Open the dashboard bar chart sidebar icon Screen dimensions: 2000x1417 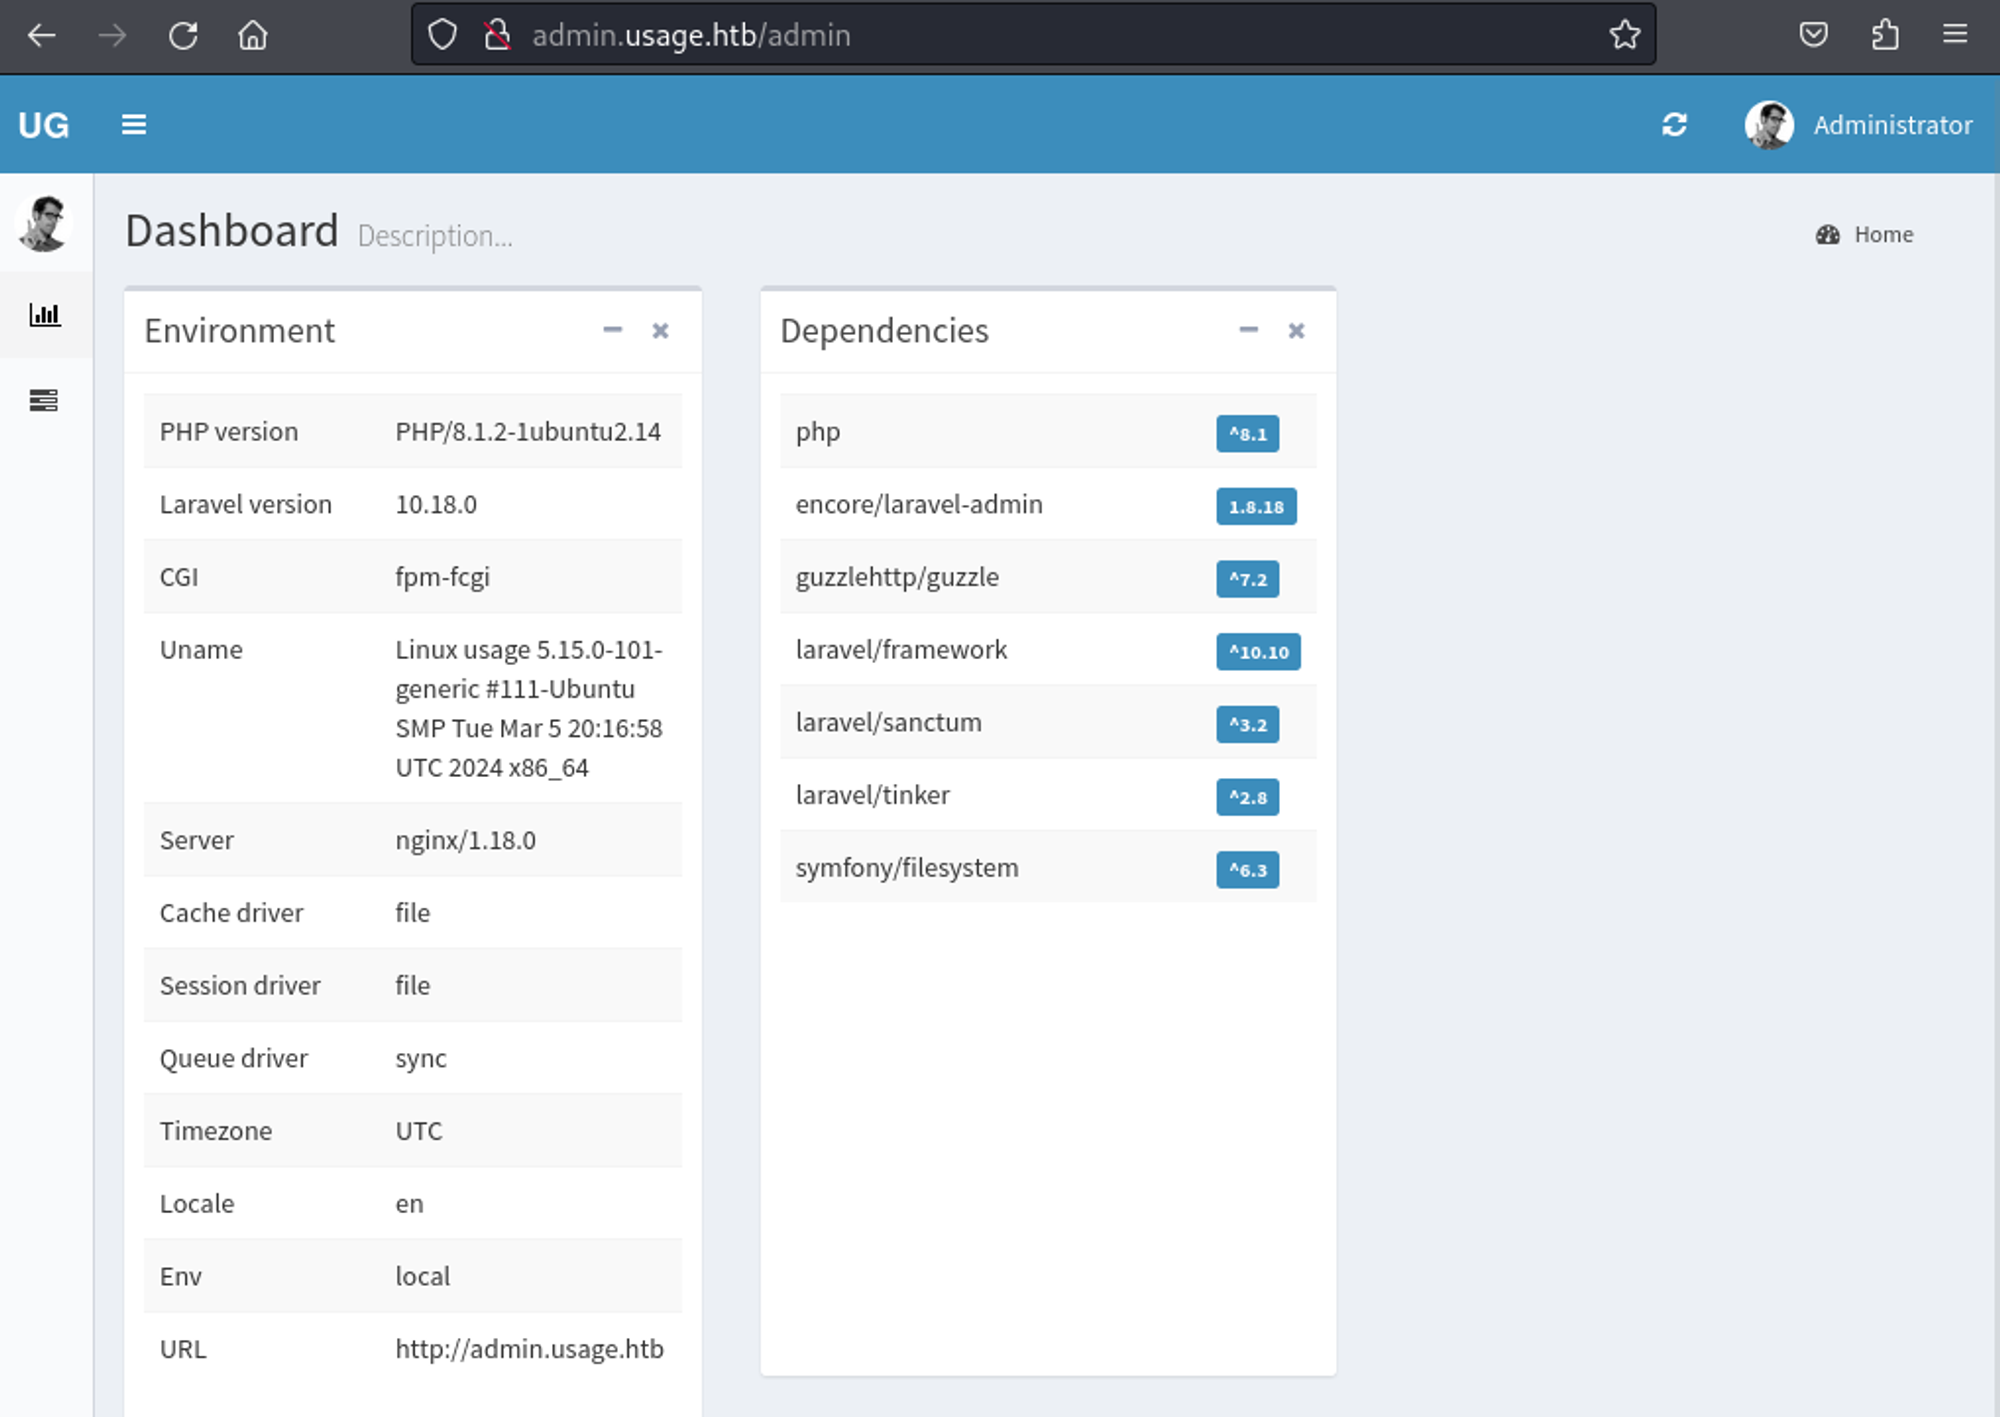pos(44,315)
